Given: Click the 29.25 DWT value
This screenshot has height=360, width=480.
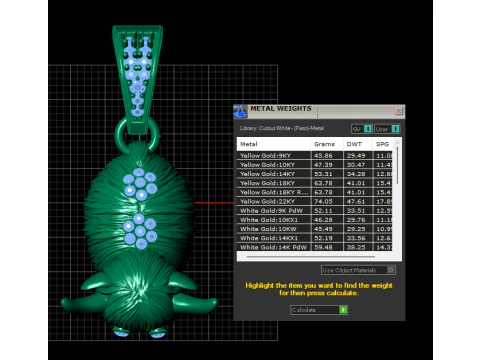Looking at the screenshot, I should click(356, 229).
